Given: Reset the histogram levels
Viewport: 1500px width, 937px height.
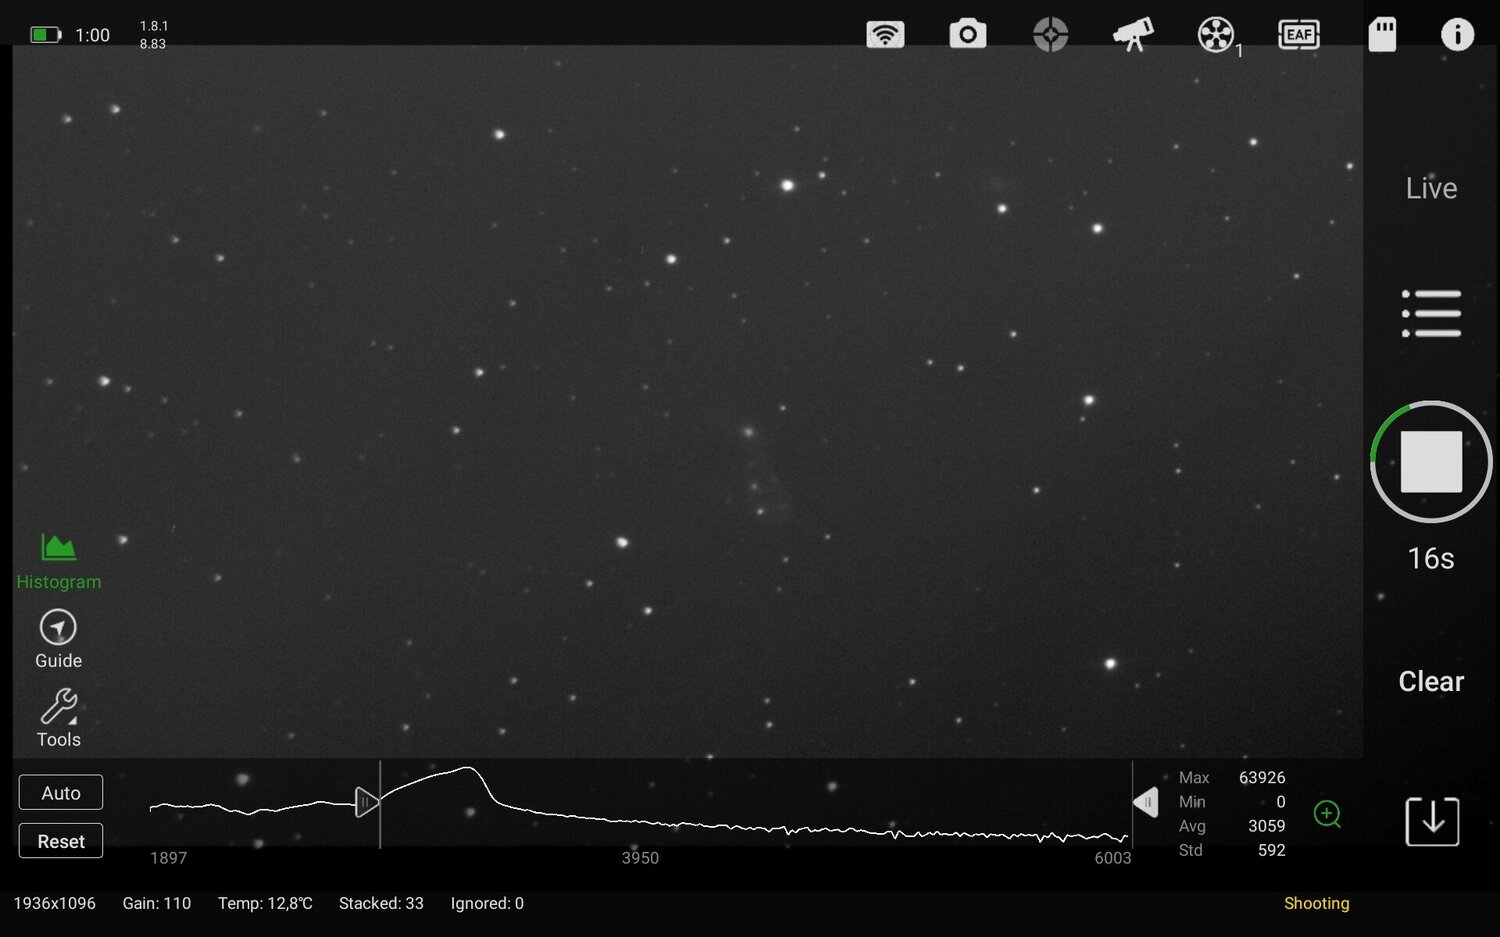Looking at the screenshot, I should pos(60,840).
